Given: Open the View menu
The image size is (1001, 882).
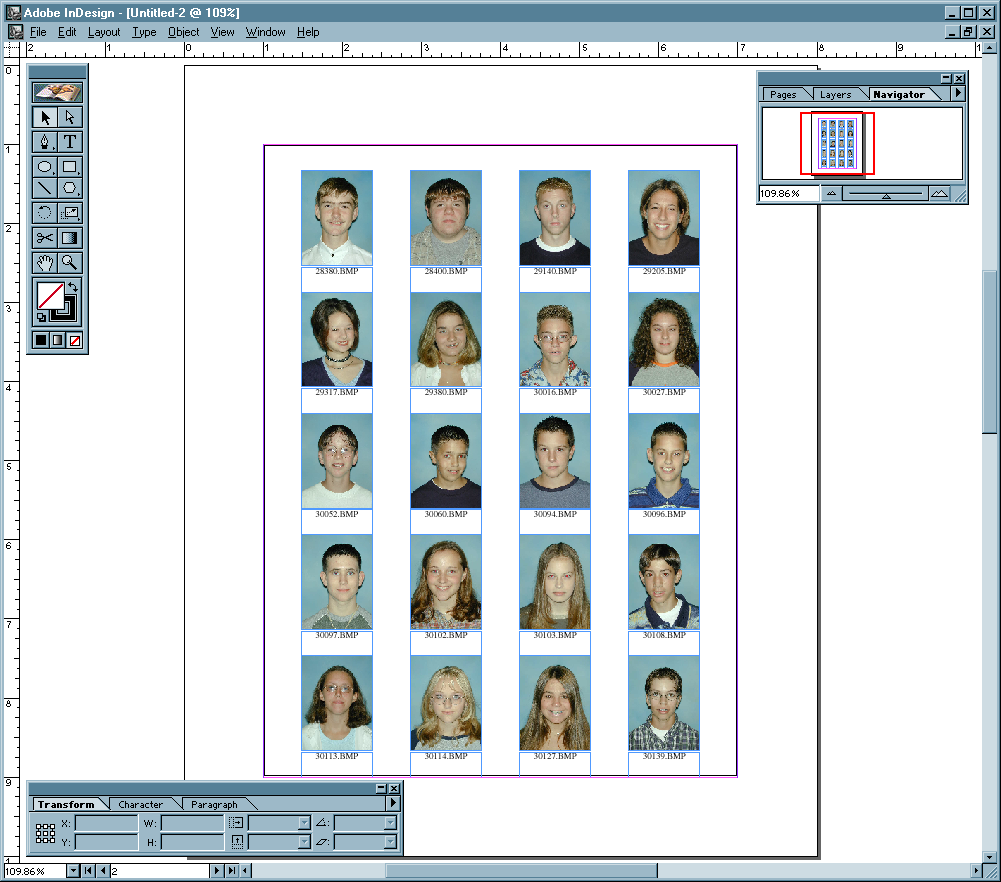Looking at the screenshot, I should [x=222, y=32].
